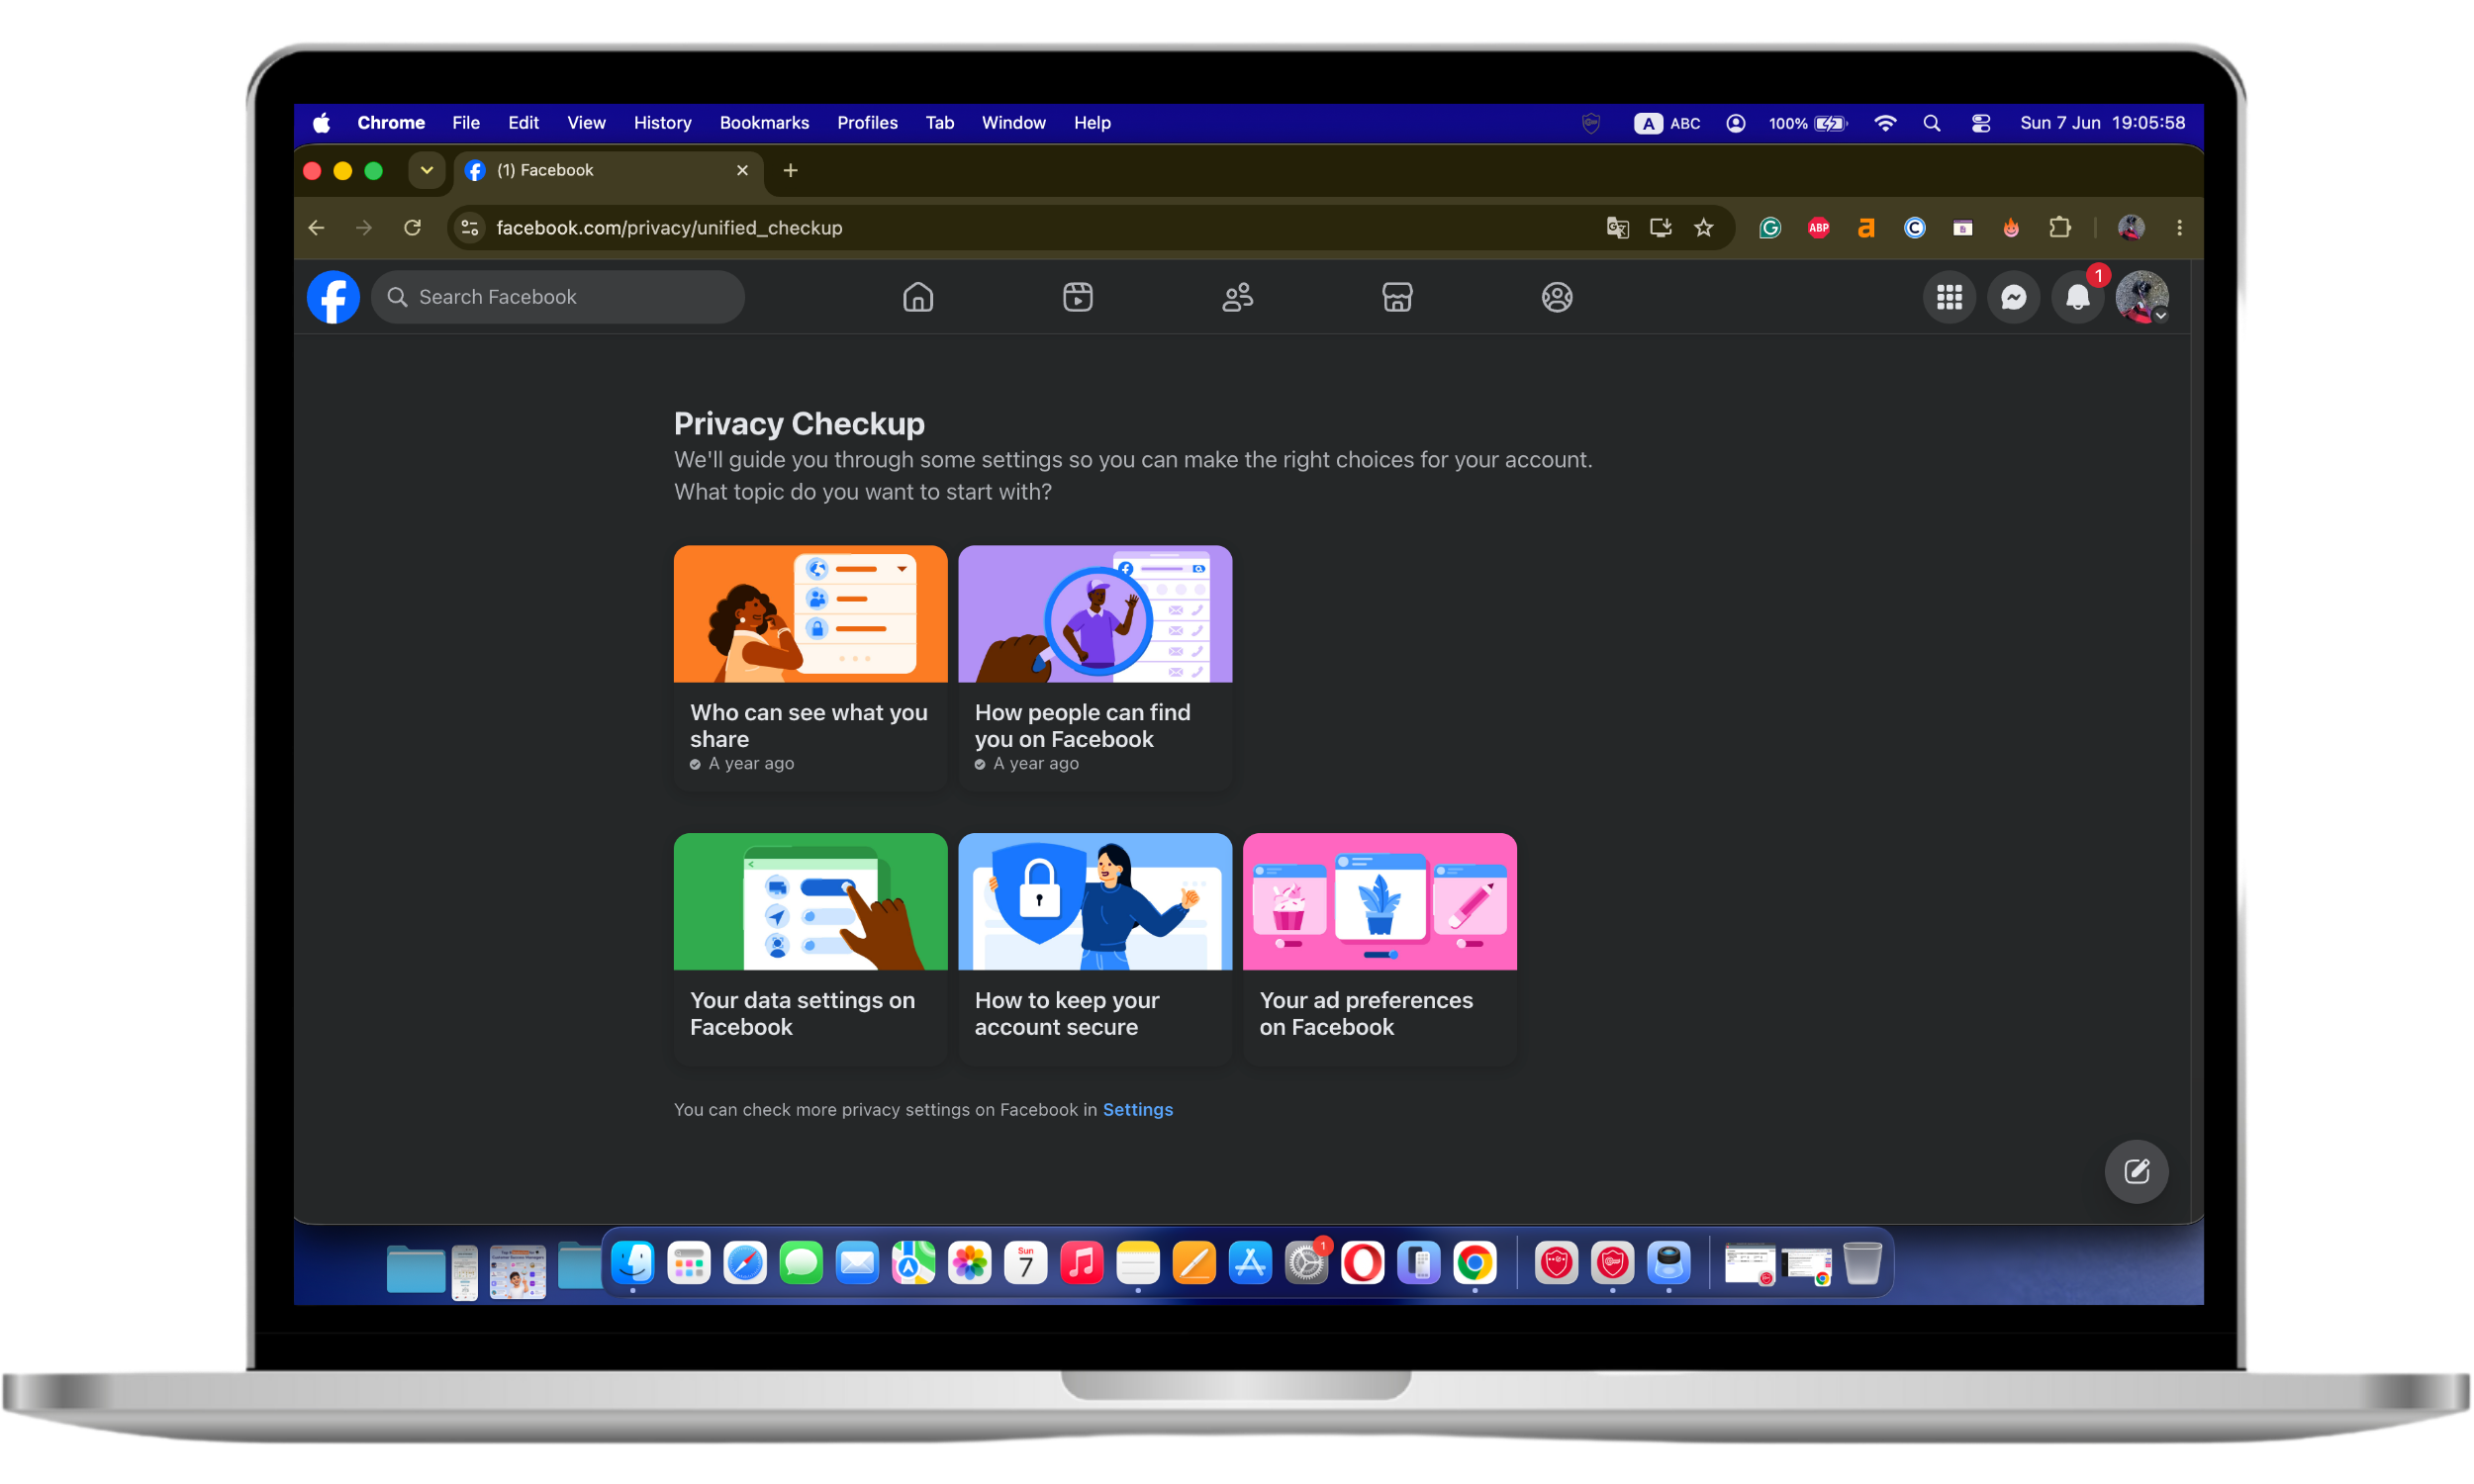The image size is (2474, 1484).
Task: Click the "Privacy Checkup" heading
Action: click(799, 424)
